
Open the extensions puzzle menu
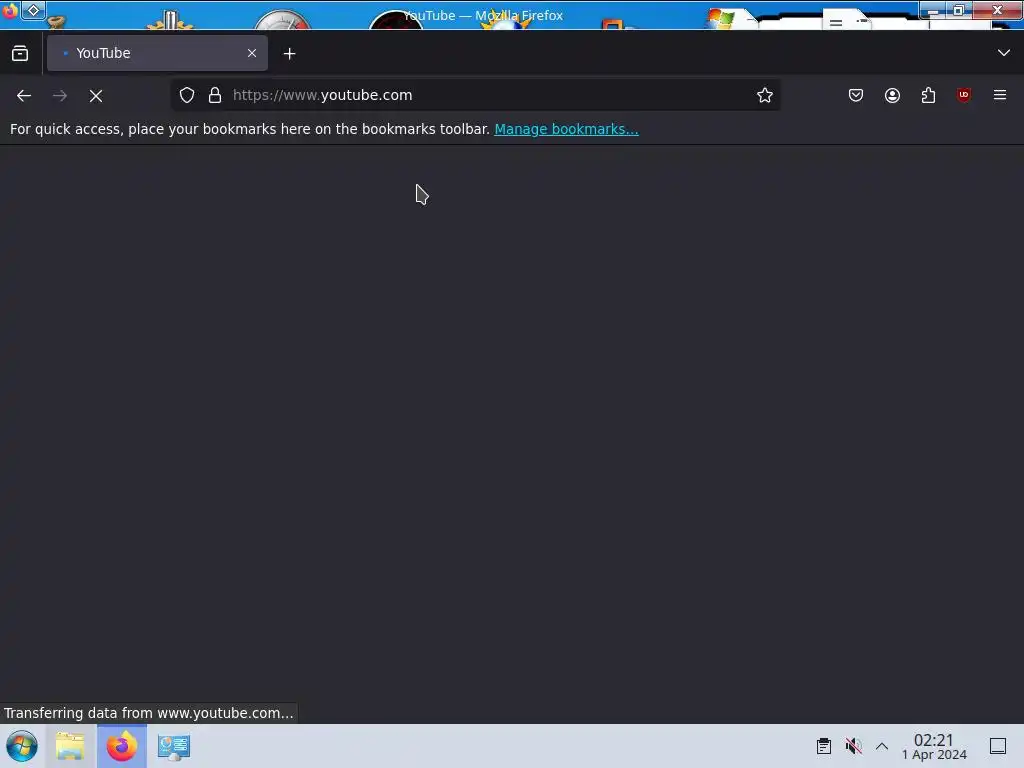pyautogui.click(x=928, y=95)
